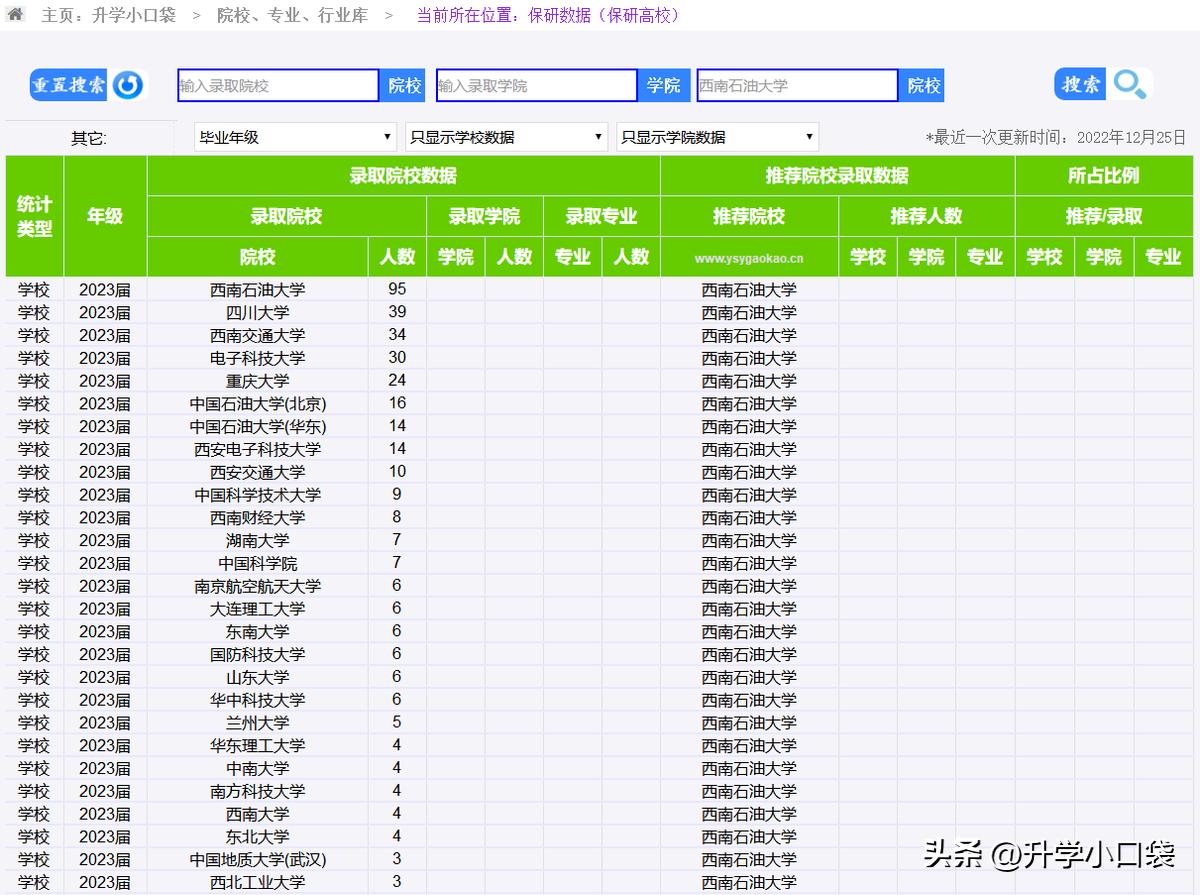Click the circular refresh icon beside 重置搜索
The height and width of the screenshot is (895, 1200).
tap(125, 85)
